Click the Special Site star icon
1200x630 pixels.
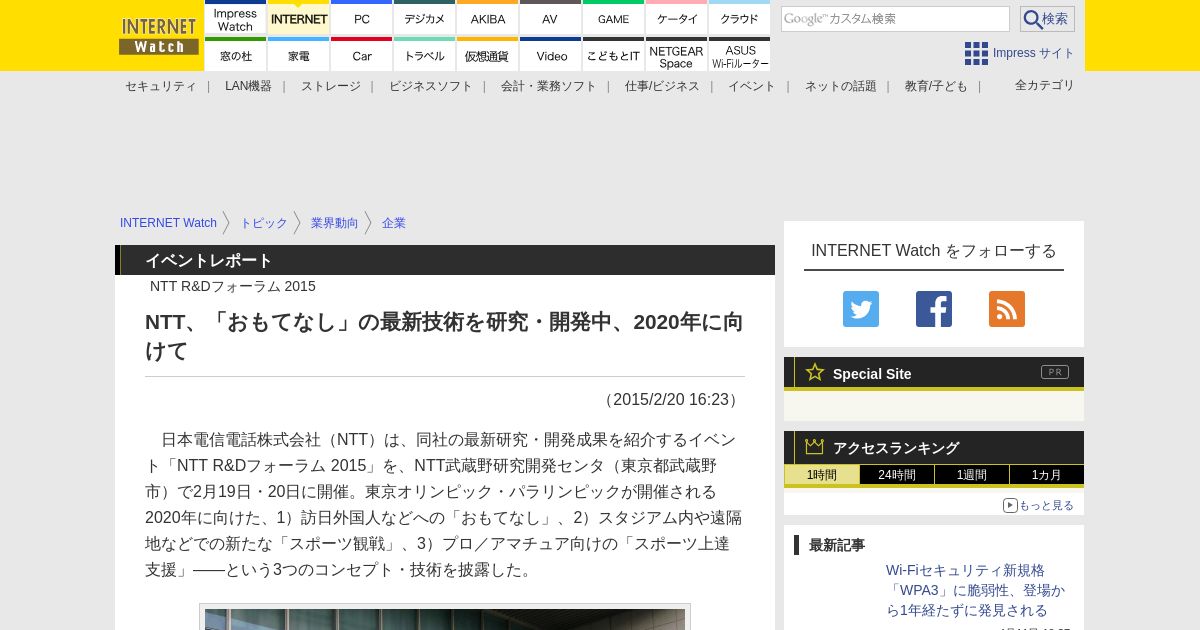(x=815, y=372)
